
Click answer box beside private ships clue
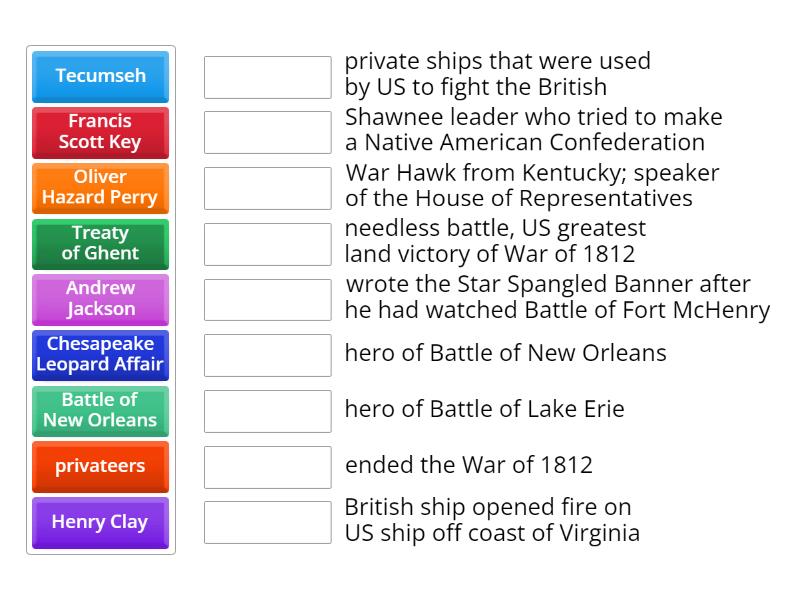click(x=266, y=77)
